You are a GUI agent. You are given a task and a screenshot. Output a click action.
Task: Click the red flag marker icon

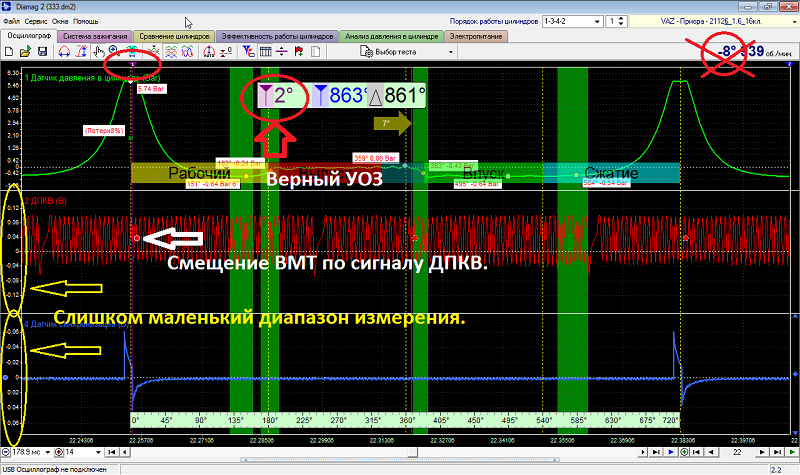(299, 52)
